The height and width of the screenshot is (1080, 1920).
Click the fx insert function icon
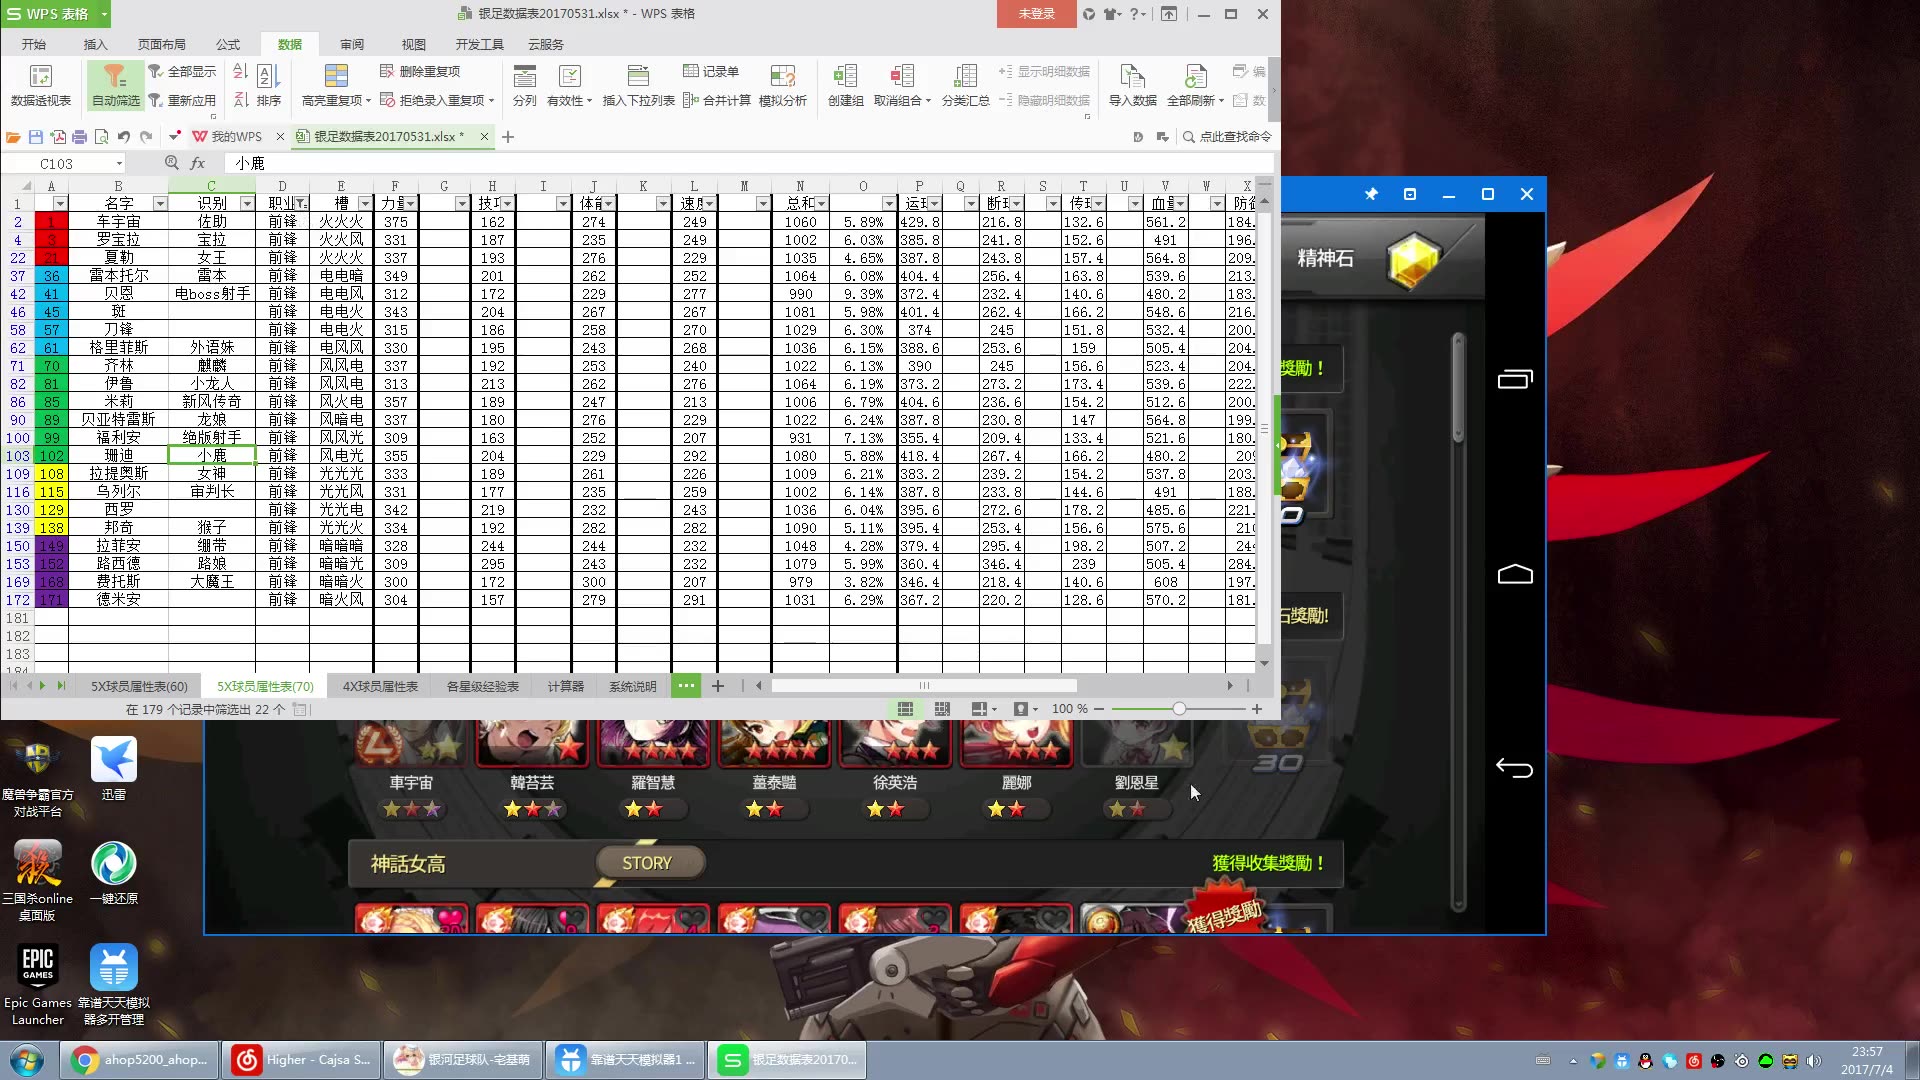coord(198,163)
